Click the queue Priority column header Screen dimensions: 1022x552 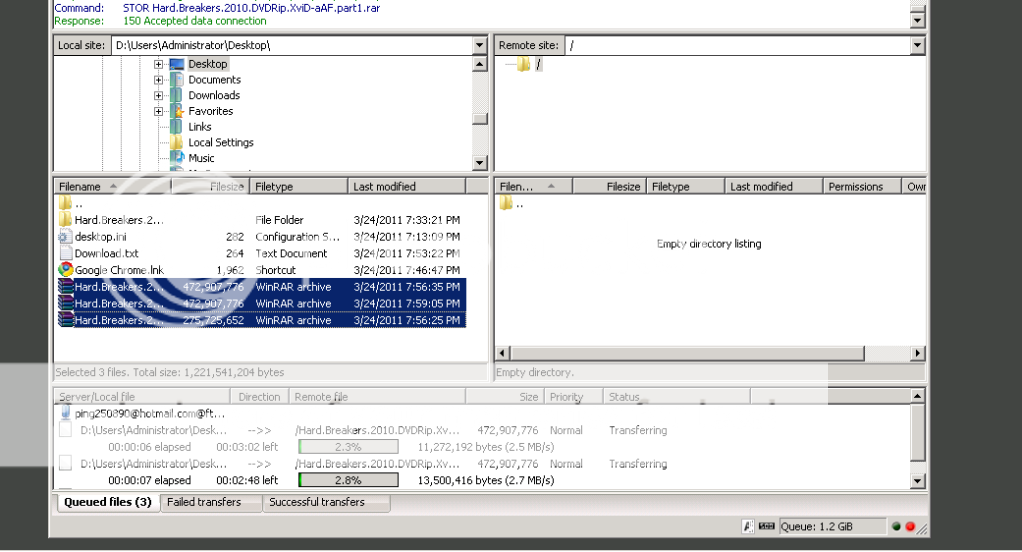(573, 397)
